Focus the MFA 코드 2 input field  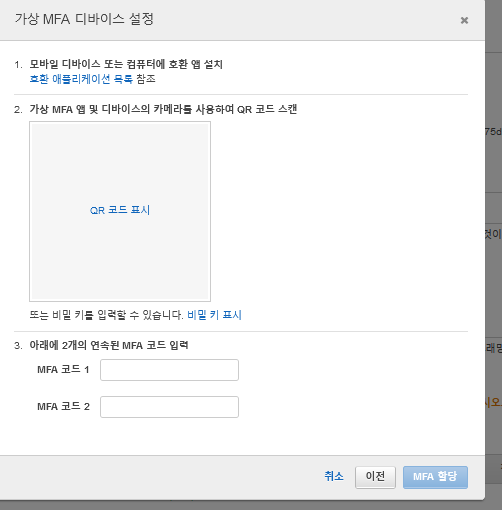[x=169, y=407]
